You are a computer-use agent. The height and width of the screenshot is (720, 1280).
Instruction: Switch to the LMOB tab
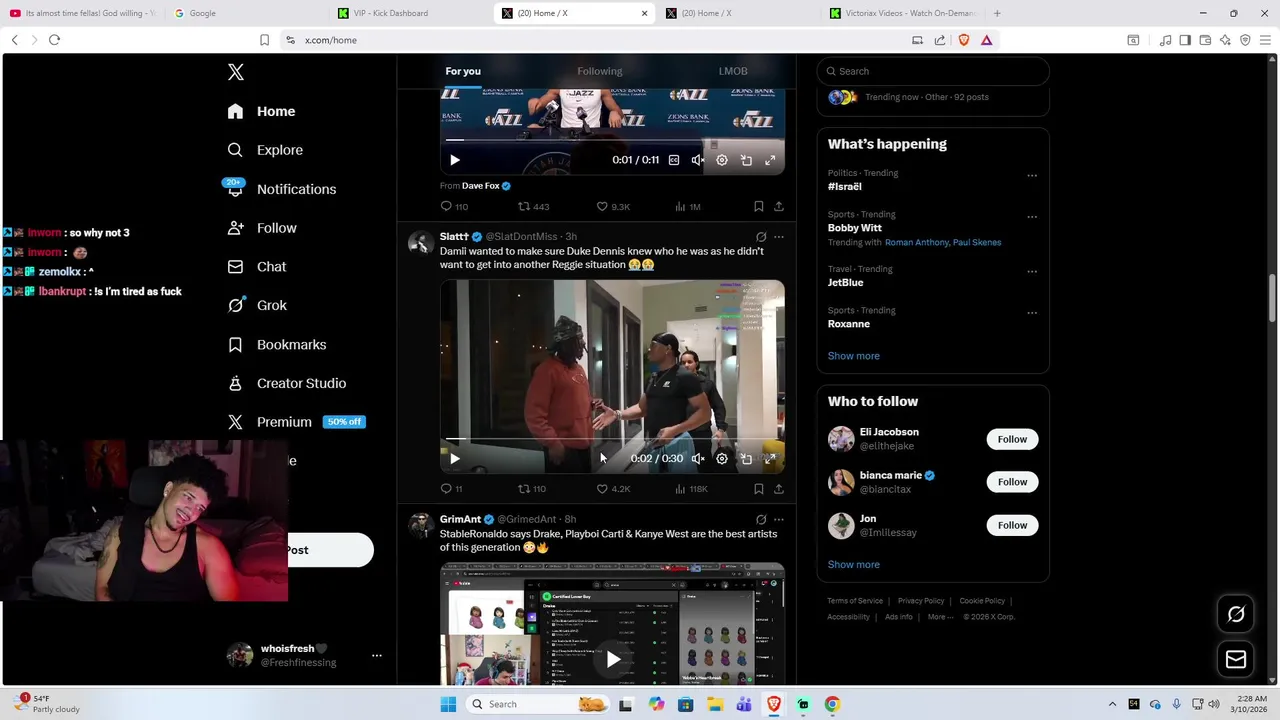click(733, 71)
